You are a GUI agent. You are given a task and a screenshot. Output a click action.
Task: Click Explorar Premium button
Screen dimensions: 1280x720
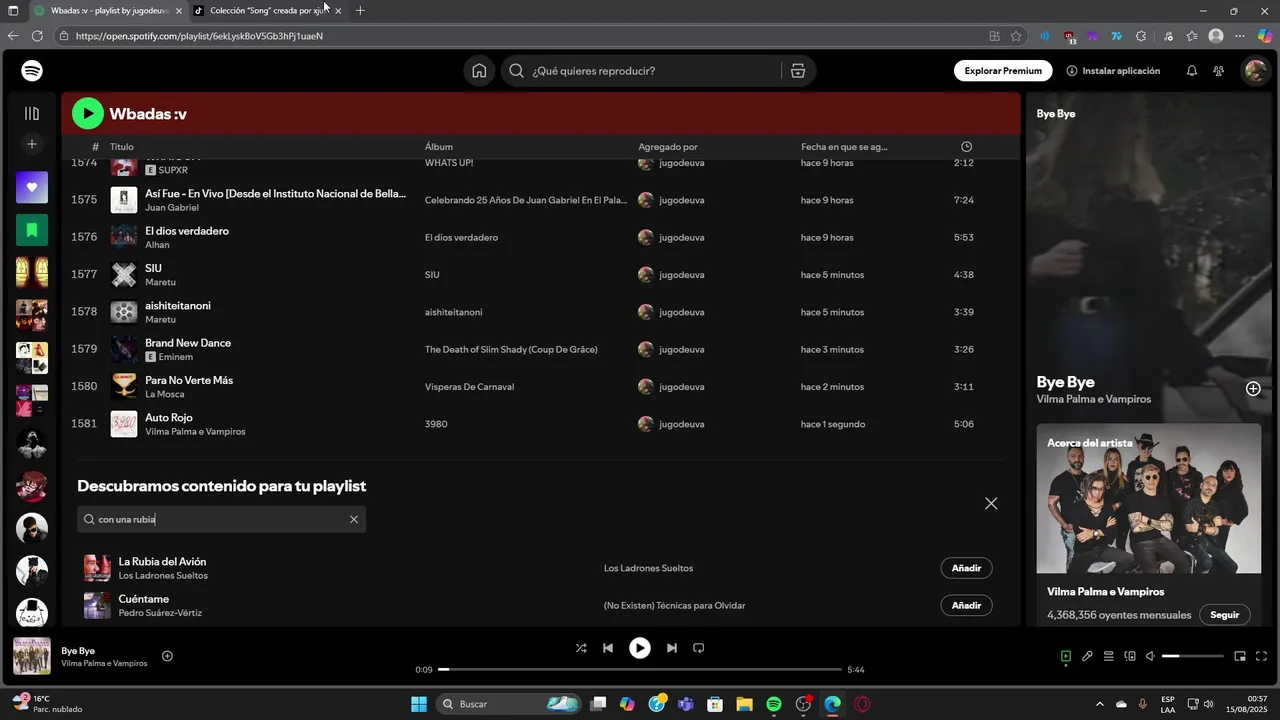pyautogui.click(x=1003, y=71)
